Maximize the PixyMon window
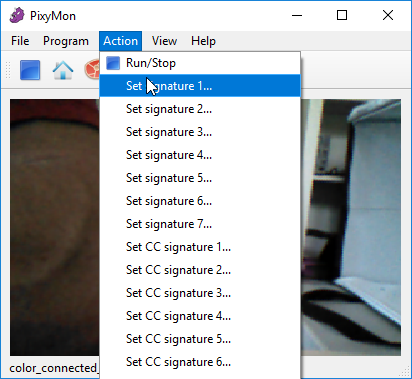 [342, 15]
